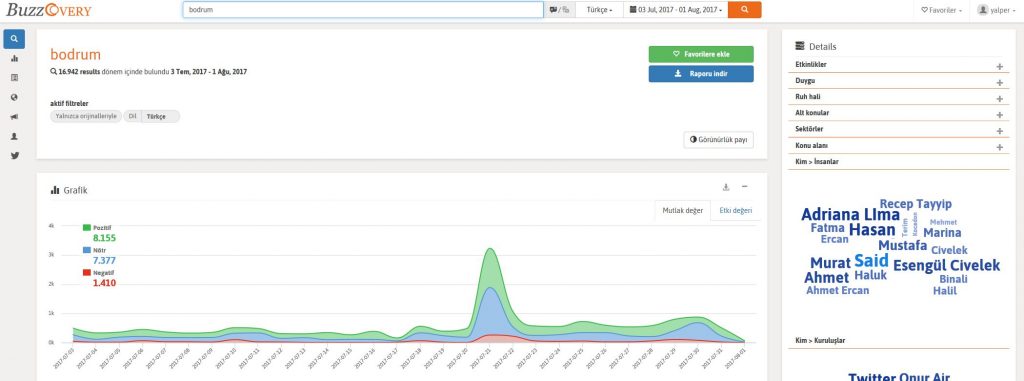This screenshot has width=1024, height=381.
Task: Open the globe section in the sidebar
Action: pyautogui.click(x=14, y=97)
